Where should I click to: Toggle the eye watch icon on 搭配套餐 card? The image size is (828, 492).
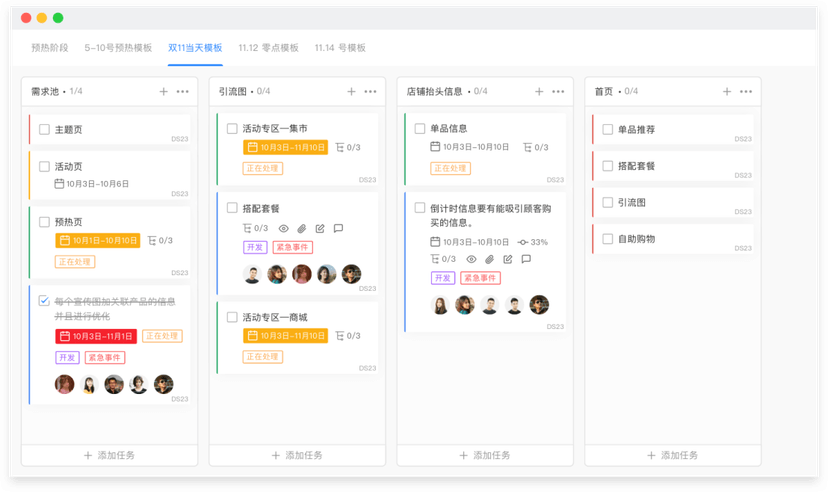[284, 229]
